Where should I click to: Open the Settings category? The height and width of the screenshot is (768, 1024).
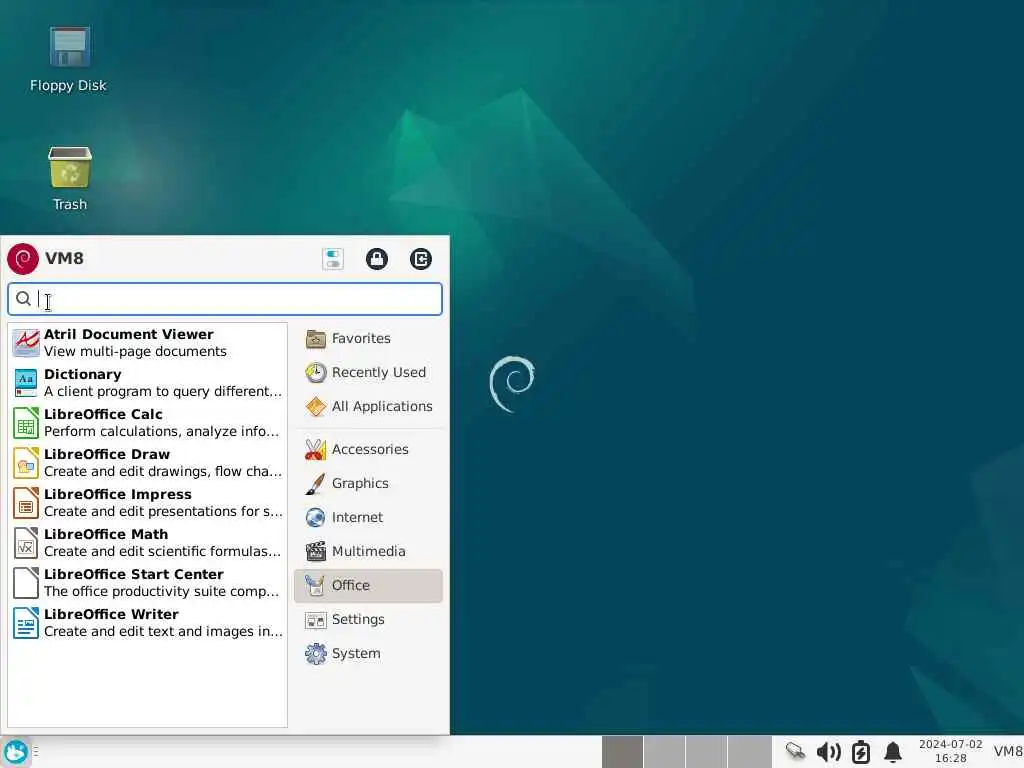coord(368,619)
